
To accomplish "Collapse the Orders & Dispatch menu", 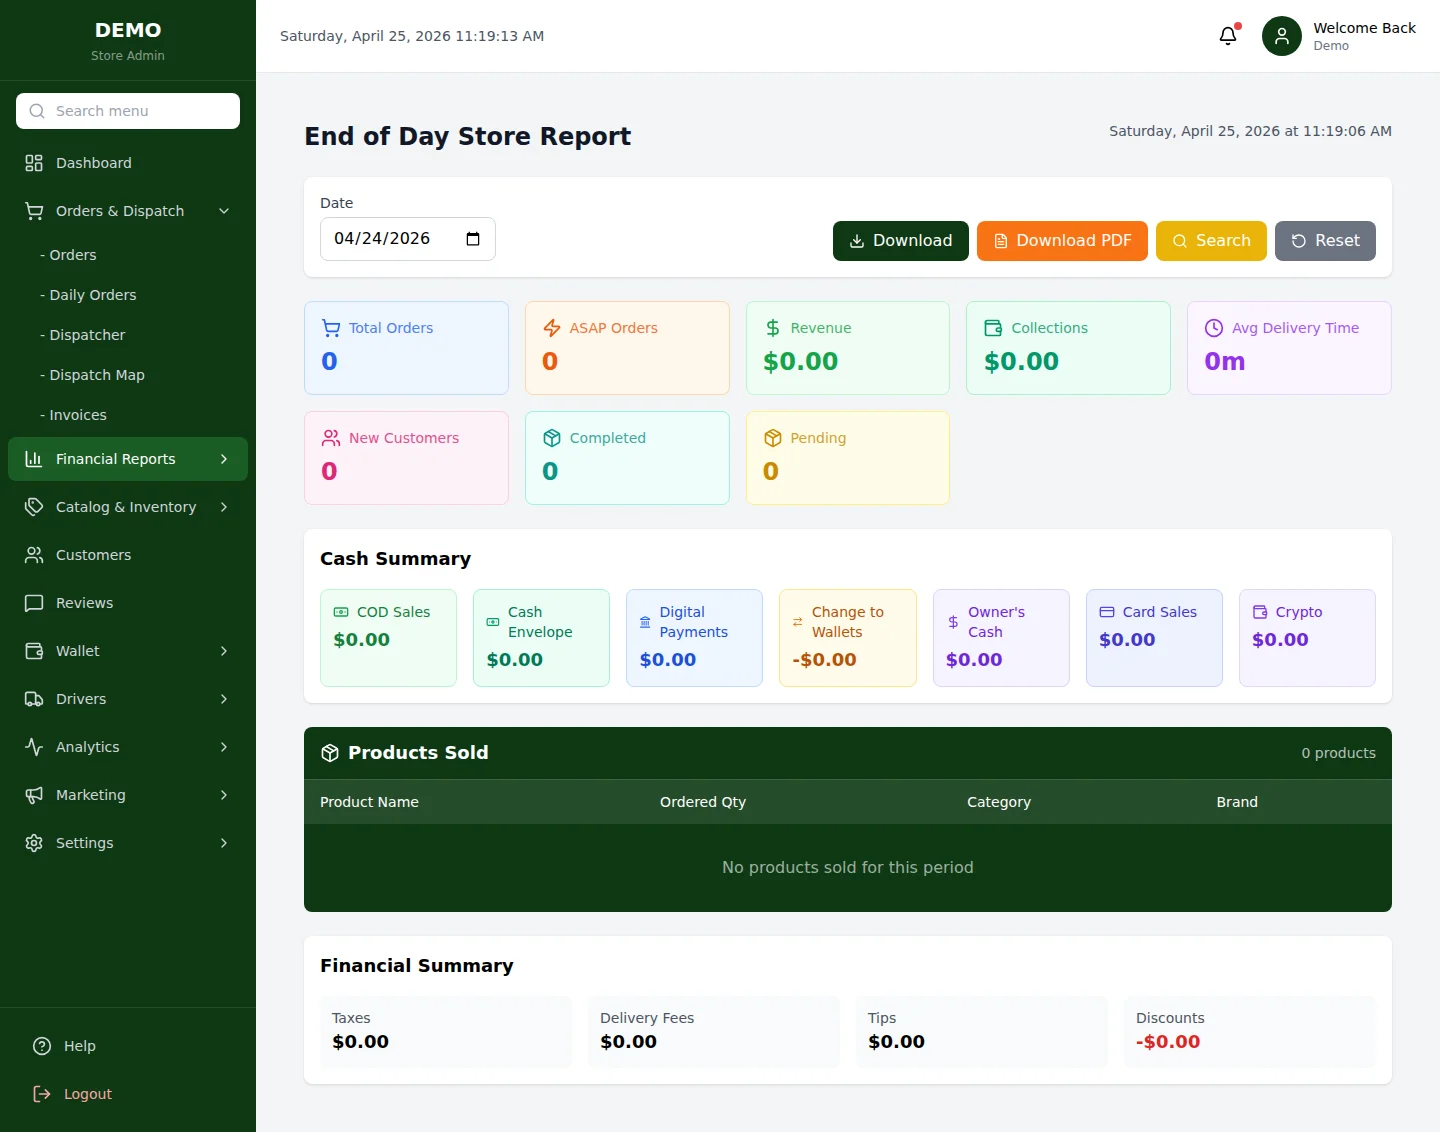I will click(224, 211).
